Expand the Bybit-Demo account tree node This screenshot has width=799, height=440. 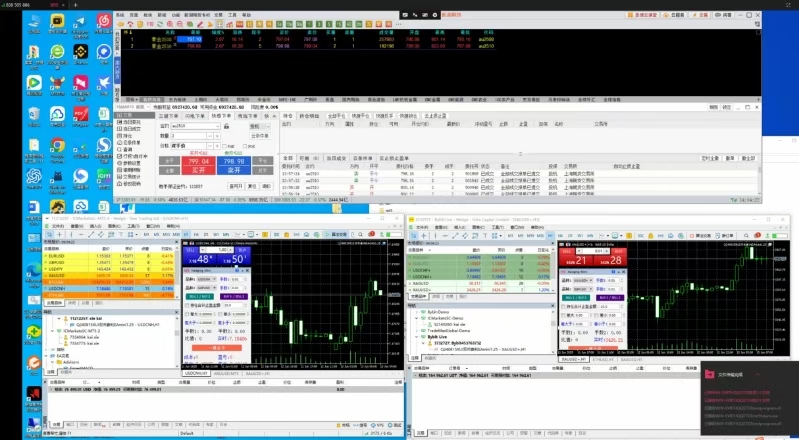tap(419, 313)
